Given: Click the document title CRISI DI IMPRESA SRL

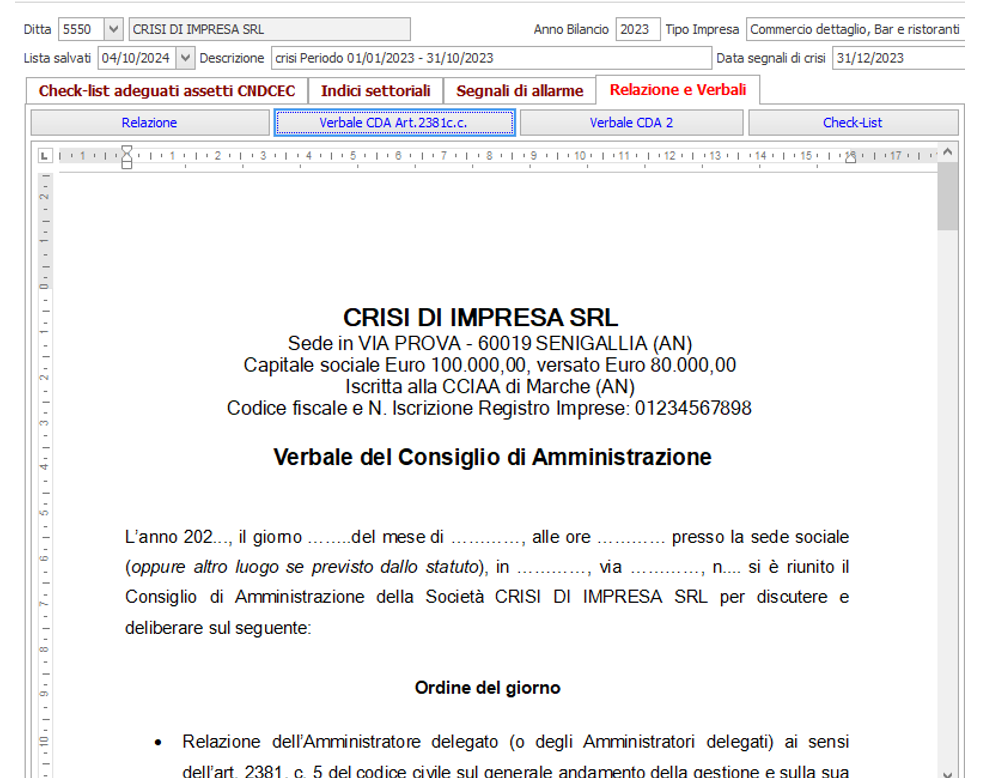Looking at the screenshot, I should click(480, 317).
